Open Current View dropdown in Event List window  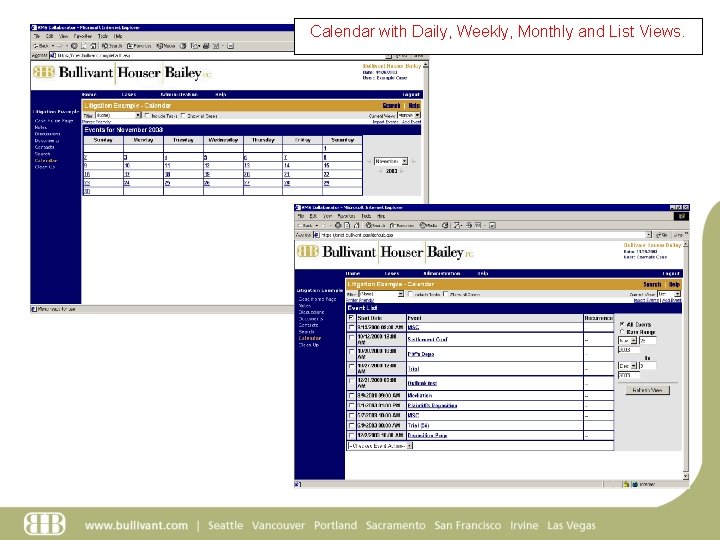tap(669, 294)
